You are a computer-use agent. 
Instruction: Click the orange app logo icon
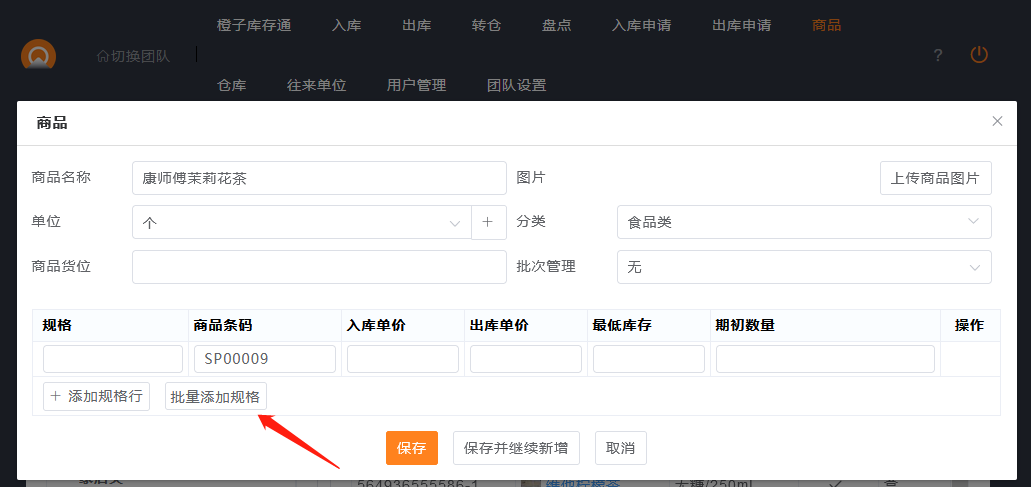coord(39,56)
